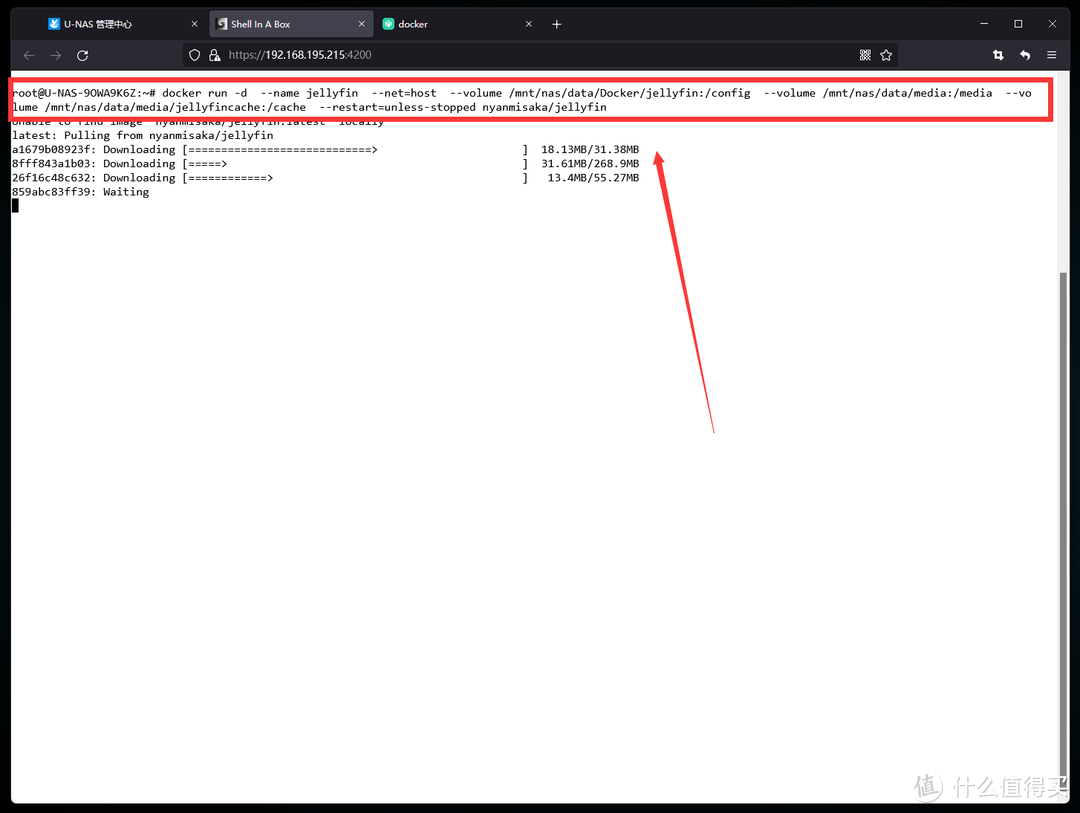Viewport: 1080px width, 813px height.
Task: Click the a1679b08923f Downloading line
Action: point(325,150)
